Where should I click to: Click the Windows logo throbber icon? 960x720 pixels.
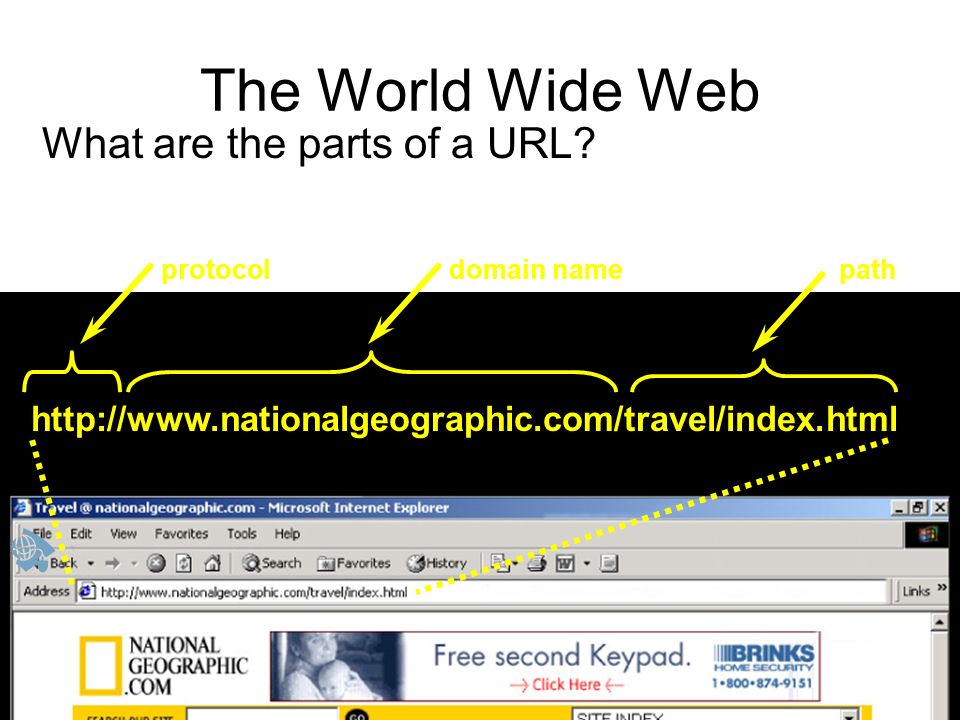point(927,534)
